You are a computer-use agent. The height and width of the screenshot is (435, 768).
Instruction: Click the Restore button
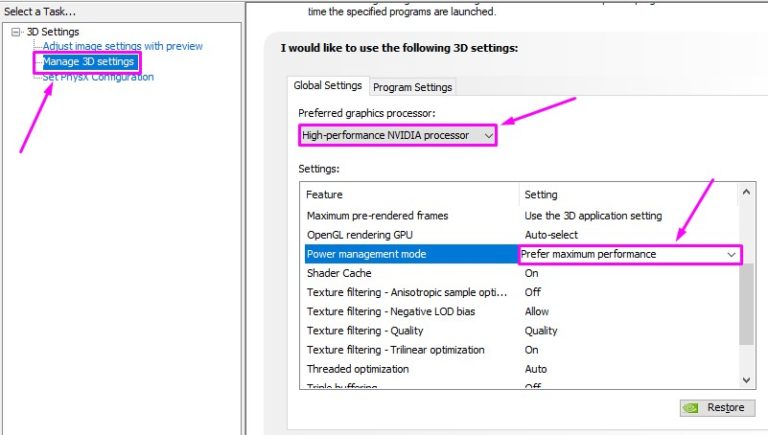715,408
